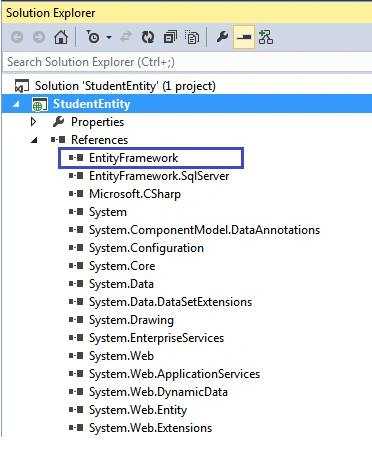Select System.Web reference
372x450 pixels.
tap(121, 356)
